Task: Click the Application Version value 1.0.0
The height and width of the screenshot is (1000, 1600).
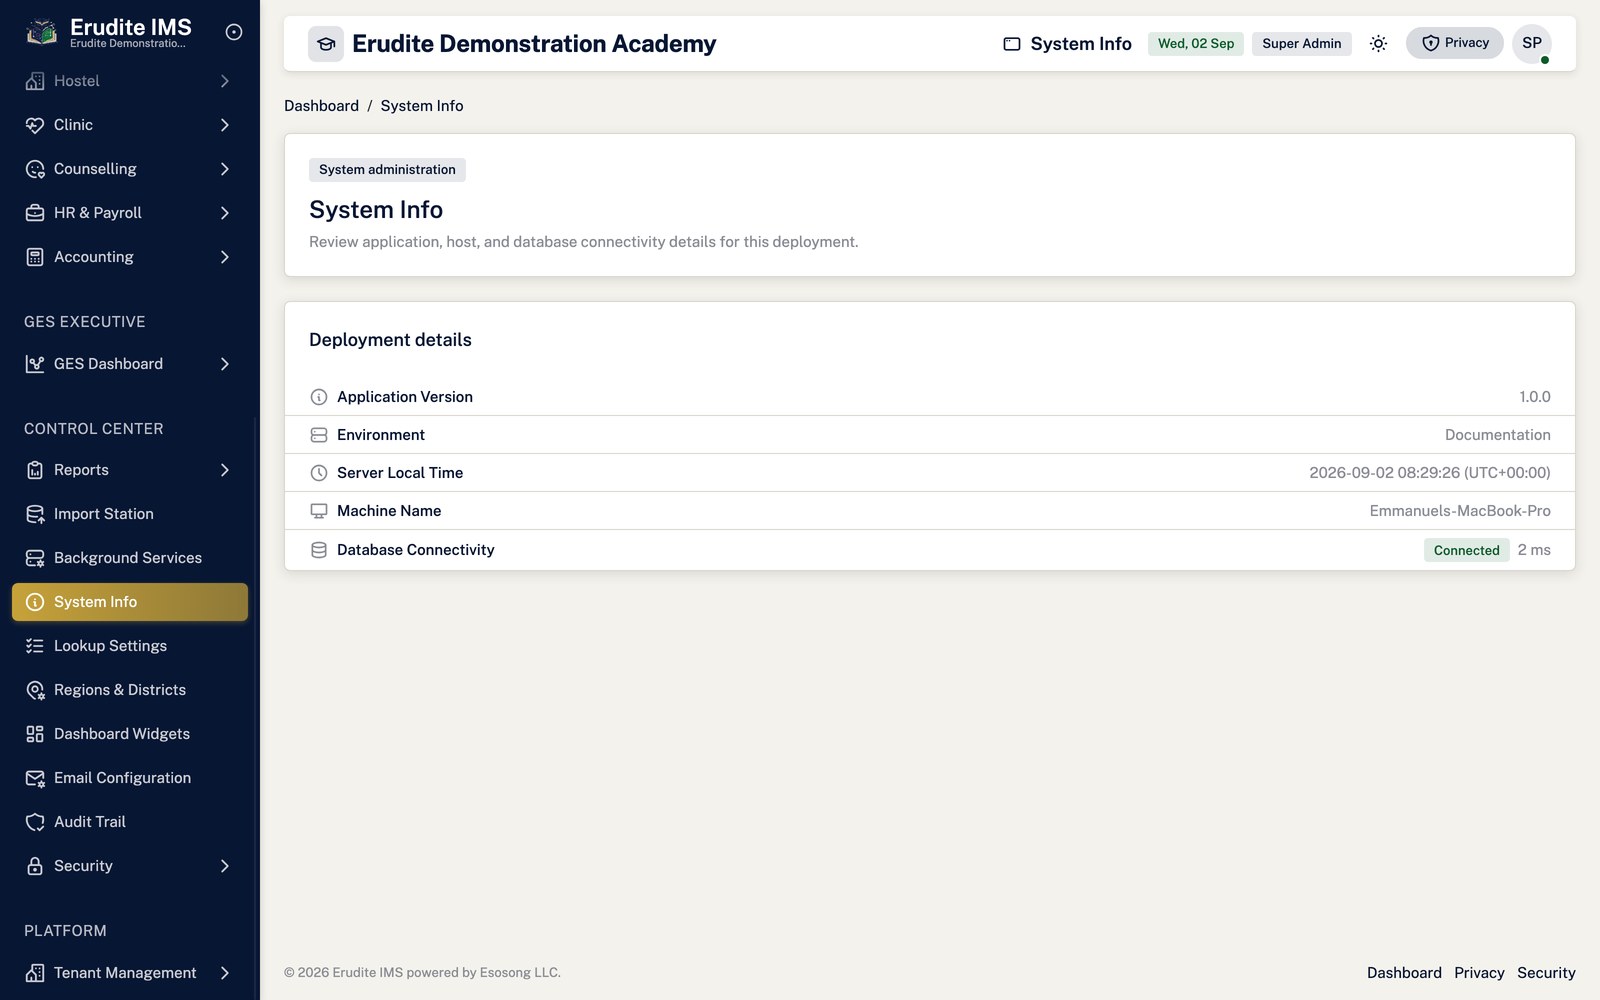Action: click(x=1535, y=397)
